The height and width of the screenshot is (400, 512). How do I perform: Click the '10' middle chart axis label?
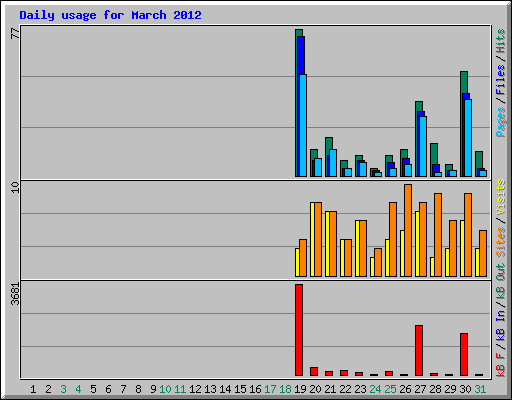pyautogui.click(x=15, y=187)
